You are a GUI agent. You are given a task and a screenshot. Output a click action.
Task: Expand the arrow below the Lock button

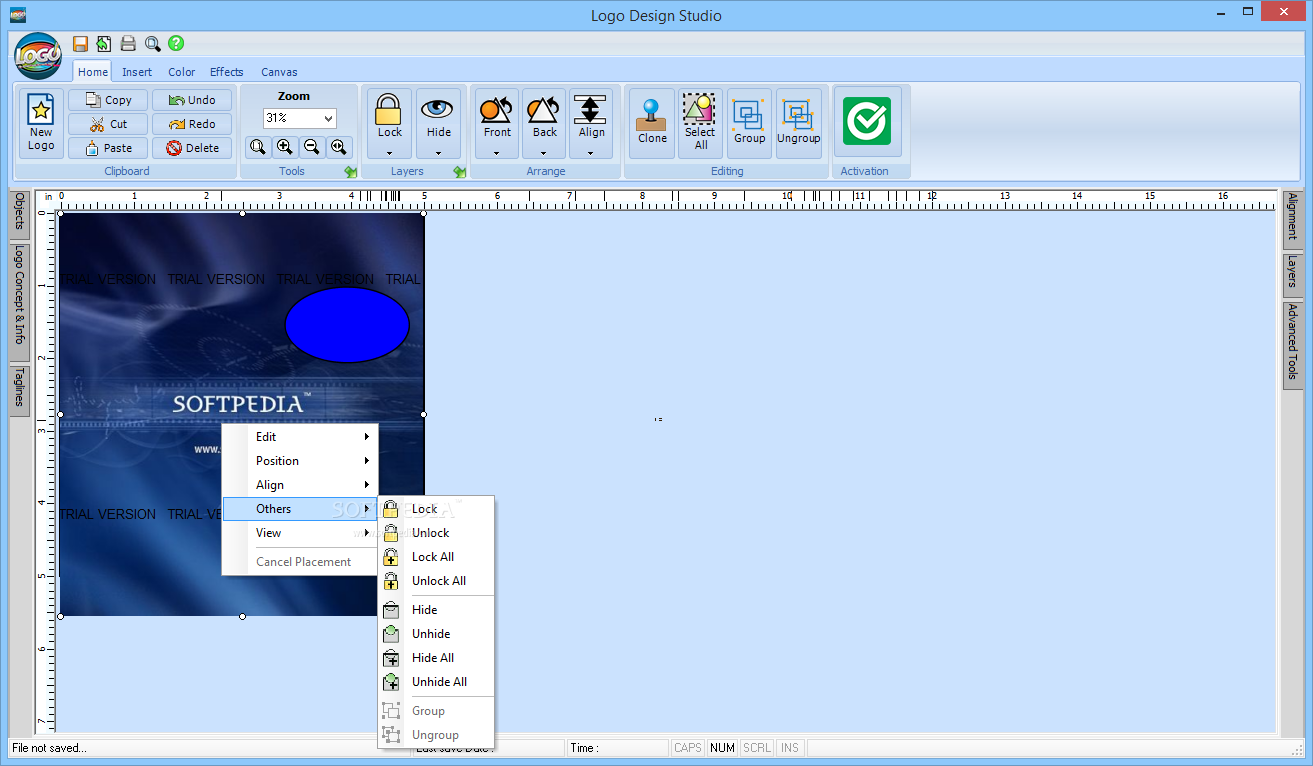[389, 153]
